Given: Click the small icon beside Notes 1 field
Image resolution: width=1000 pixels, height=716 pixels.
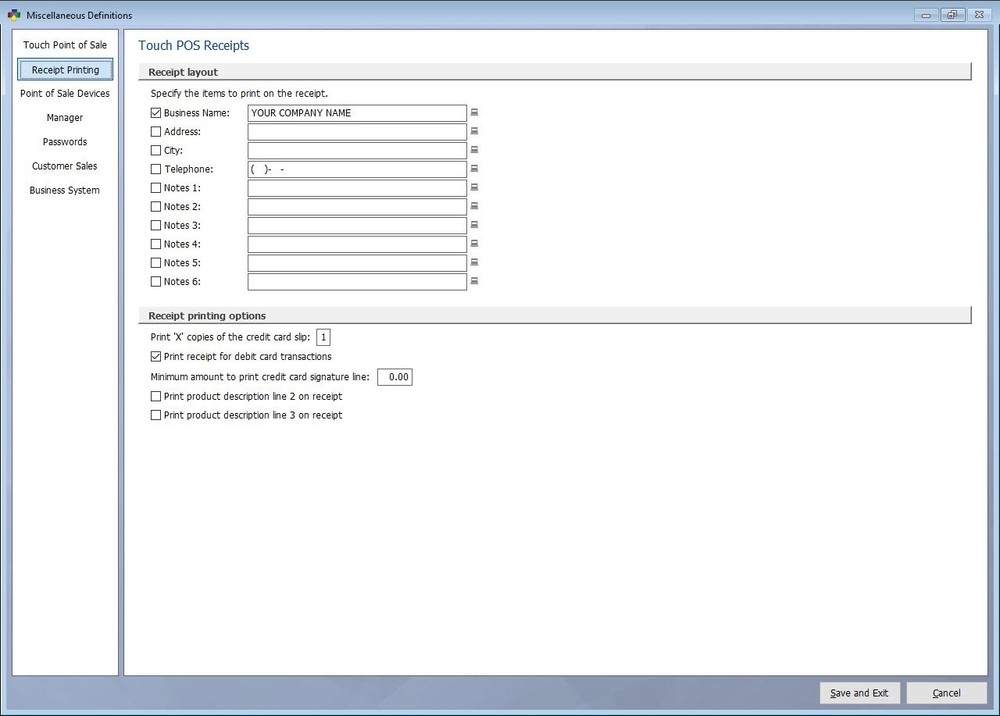Looking at the screenshot, I should 475,188.
